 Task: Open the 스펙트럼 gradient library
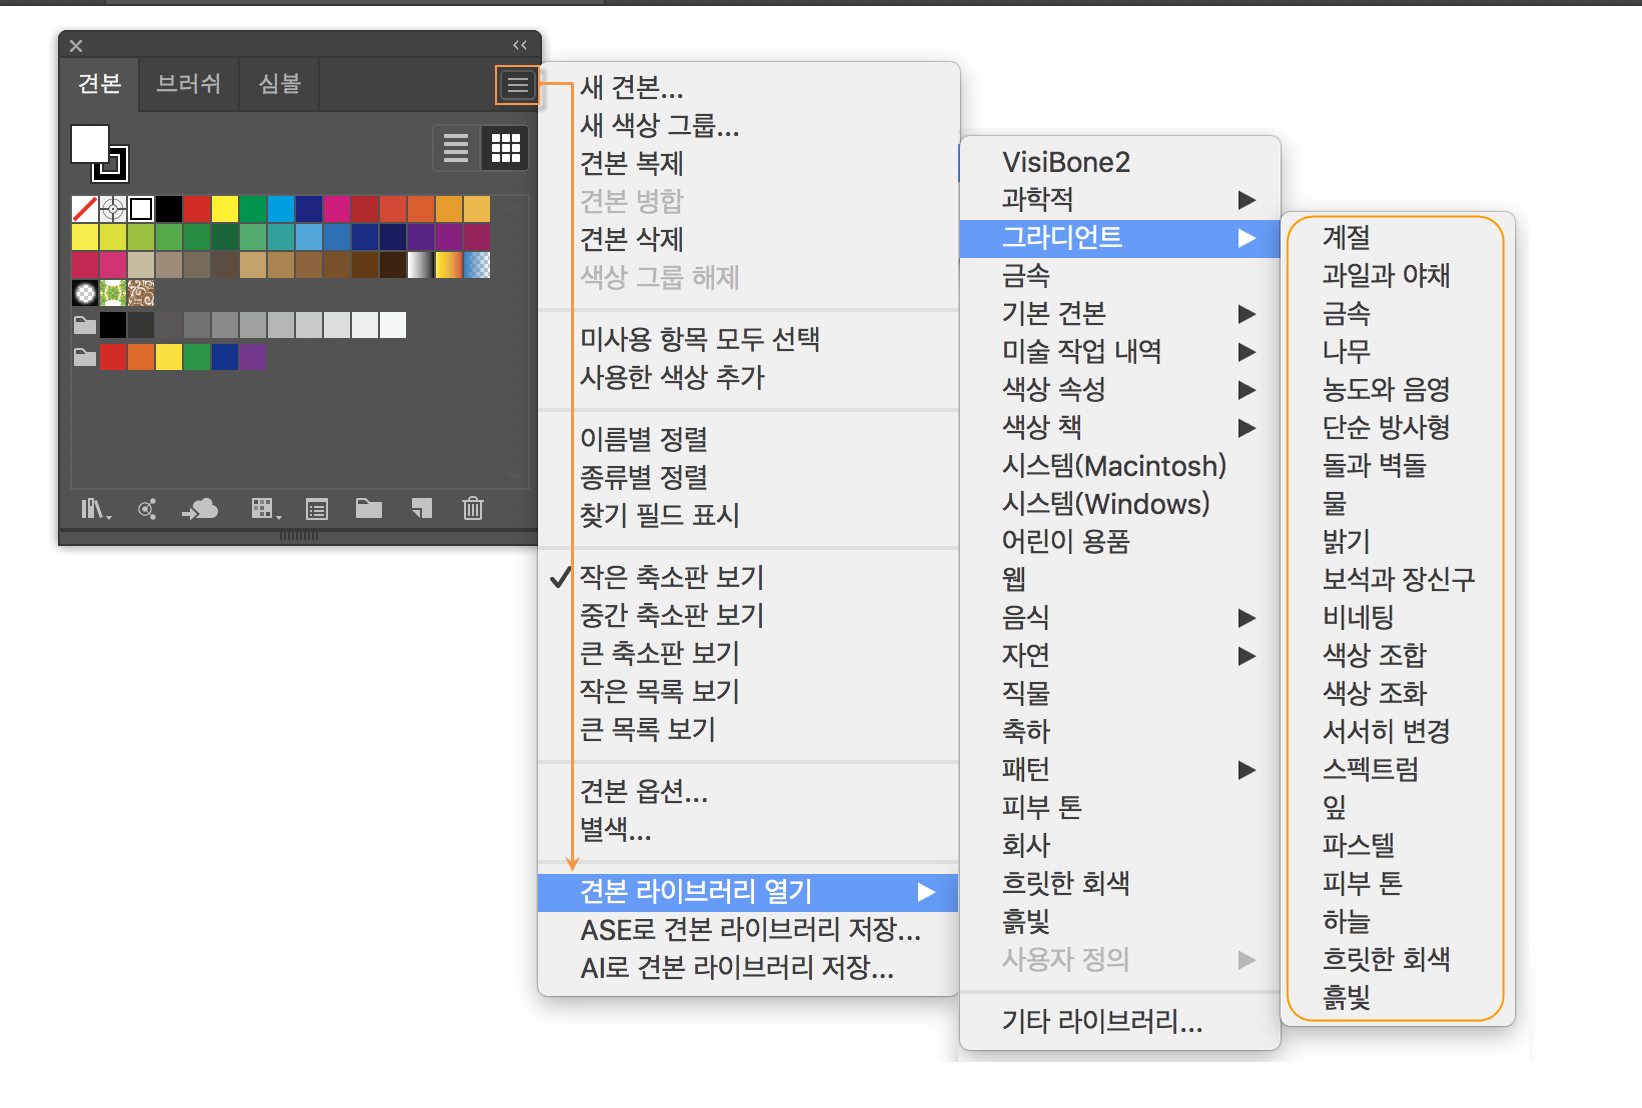pyautogui.click(x=1397, y=770)
